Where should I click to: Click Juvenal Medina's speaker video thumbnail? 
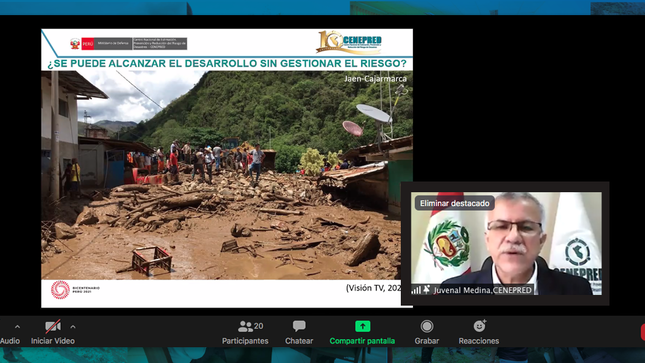click(506, 243)
